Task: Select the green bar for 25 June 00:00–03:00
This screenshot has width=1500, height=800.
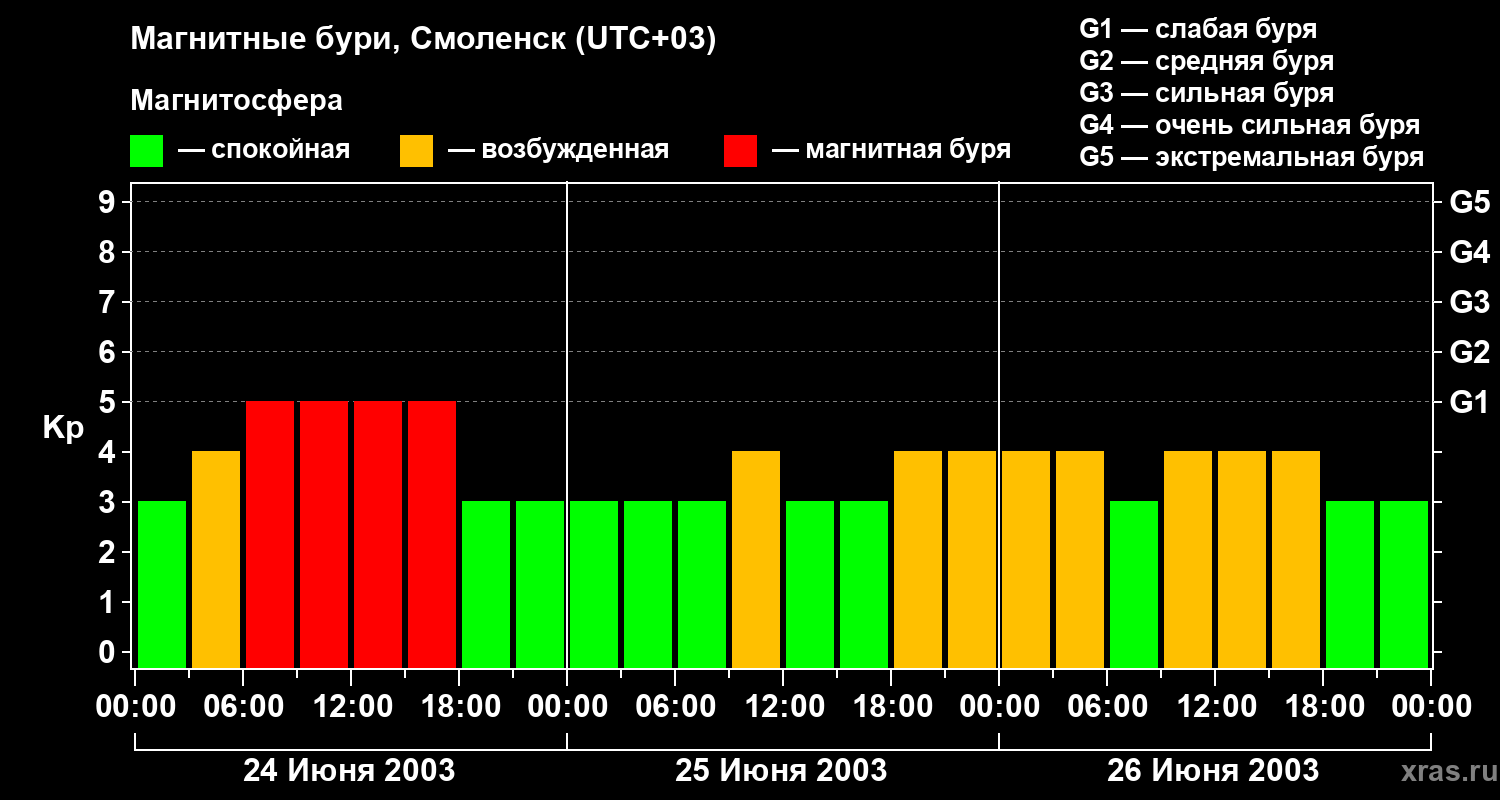Action: pyautogui.click(x=594, y=584)
